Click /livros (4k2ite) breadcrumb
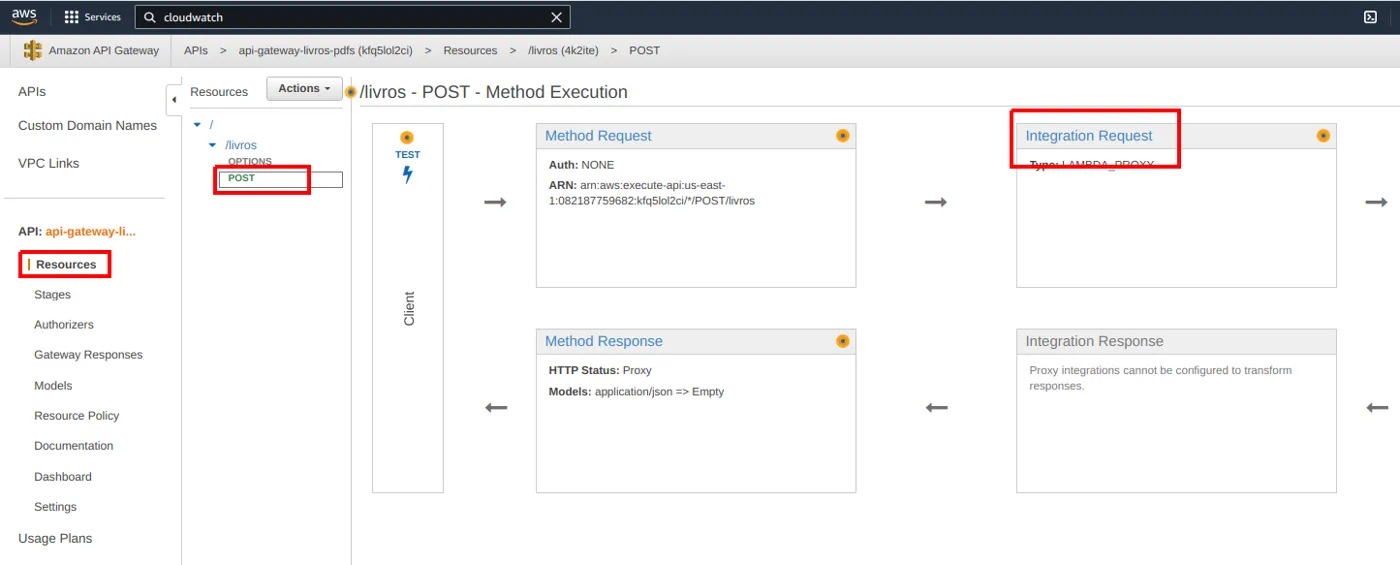1400x565 pixels. coord(563,50)
